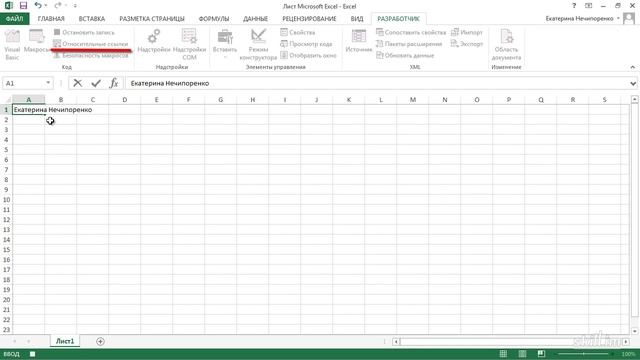The width and height of the screenshot is (640, 360).
Task: Open Excel Help question mark
Action: [x=574, y=6]
